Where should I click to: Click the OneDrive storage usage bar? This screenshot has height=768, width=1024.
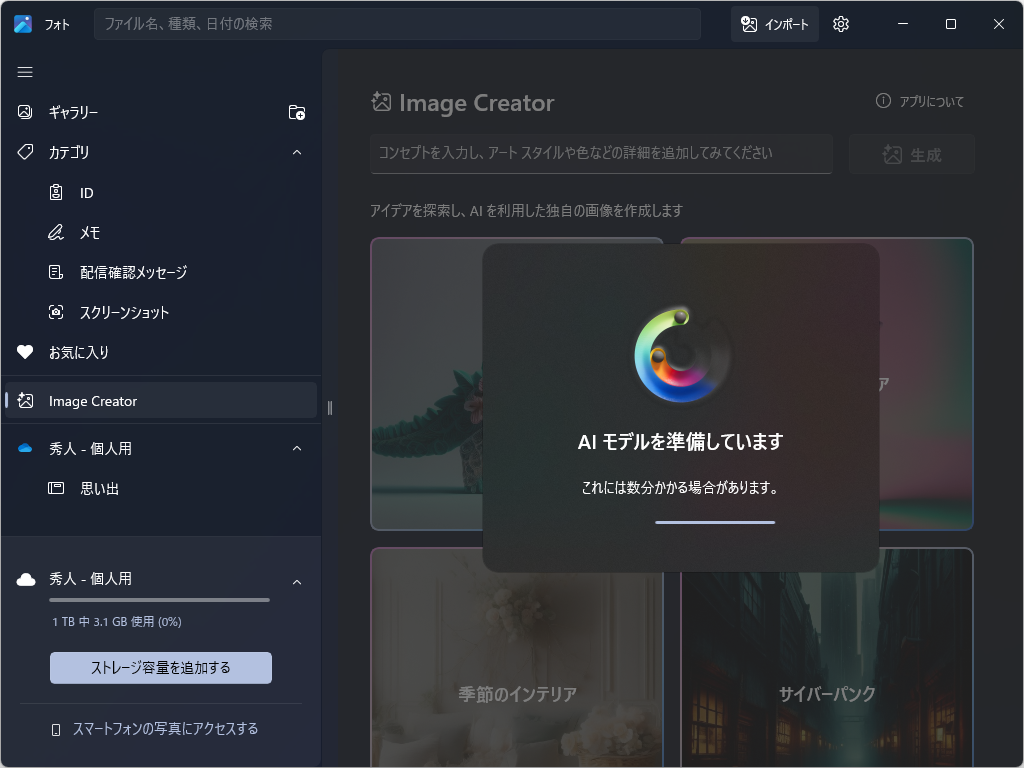point(160,600)
